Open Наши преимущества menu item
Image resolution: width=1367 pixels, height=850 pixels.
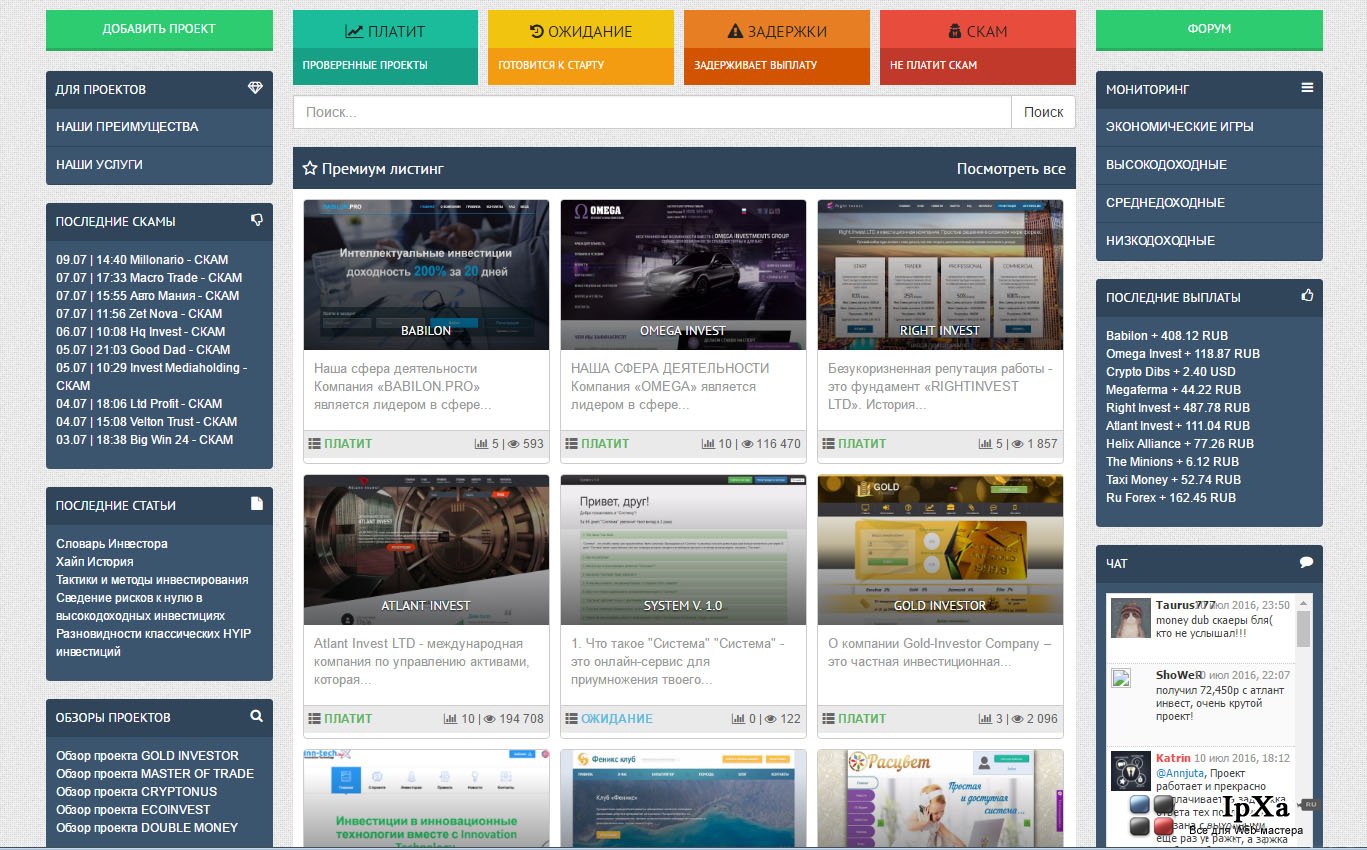click(x=159, y=127)
